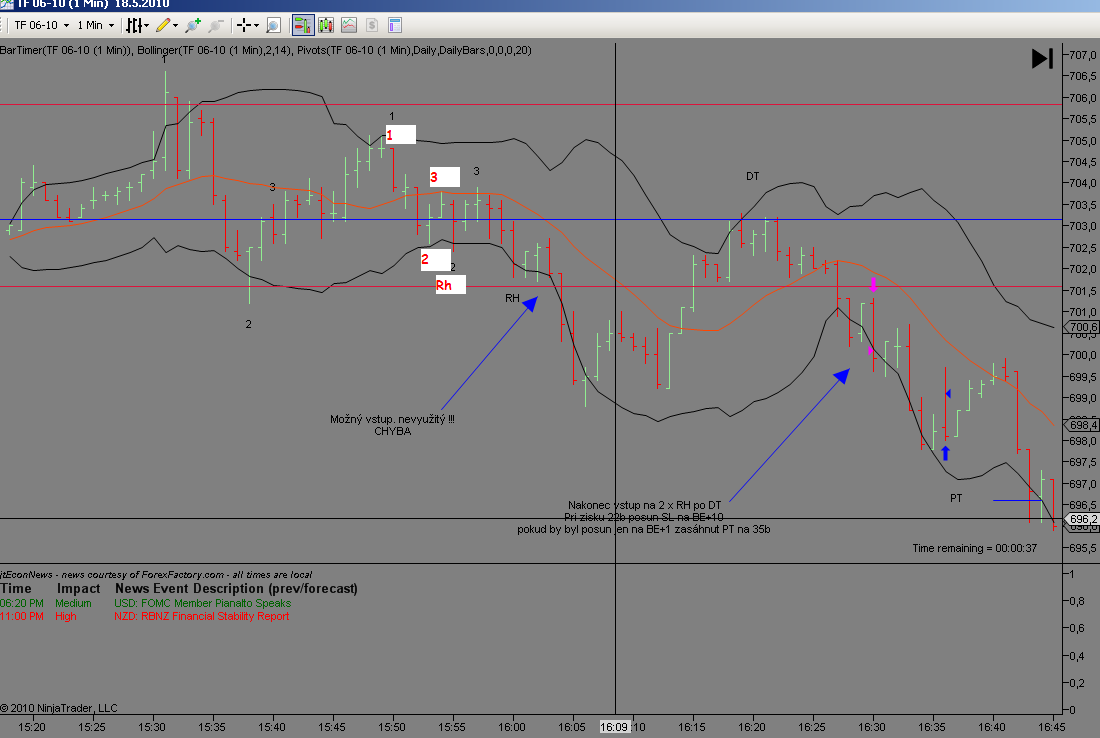Open the chart style bars dropdown
The image size is (1100, 738).
pos(137,25)
